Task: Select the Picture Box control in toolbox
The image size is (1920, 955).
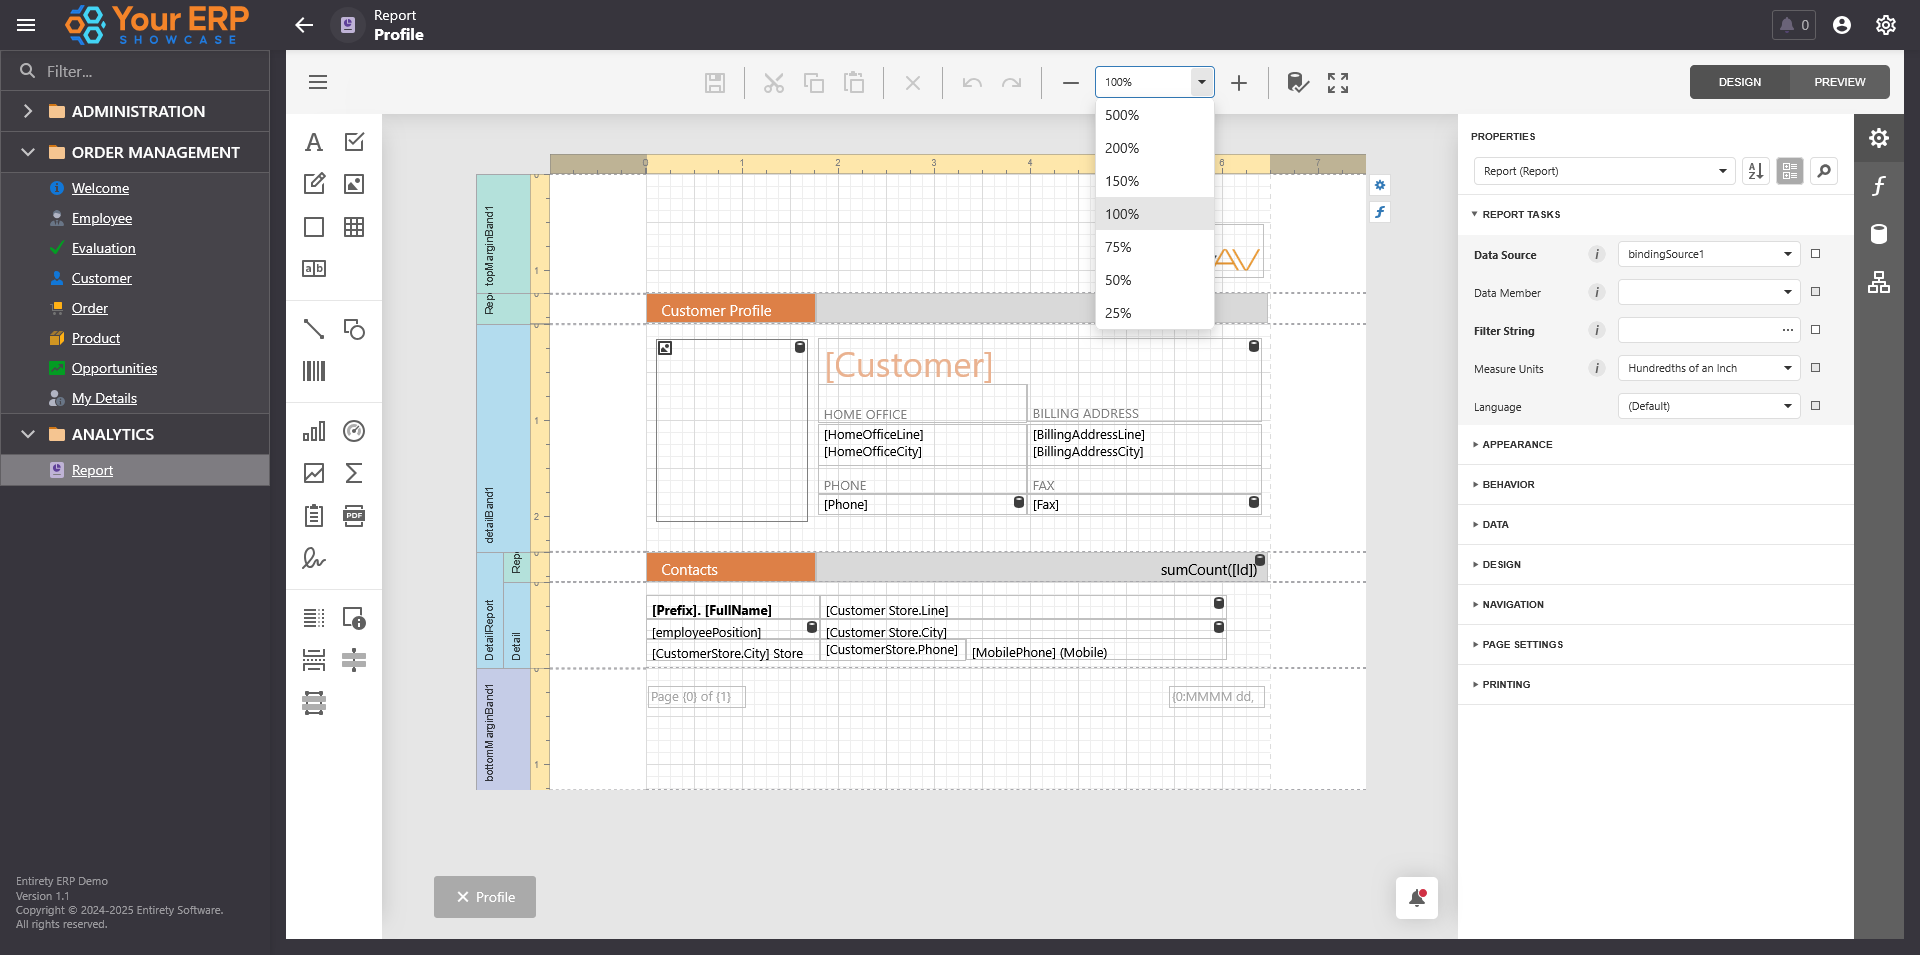Action: [354, 184]
